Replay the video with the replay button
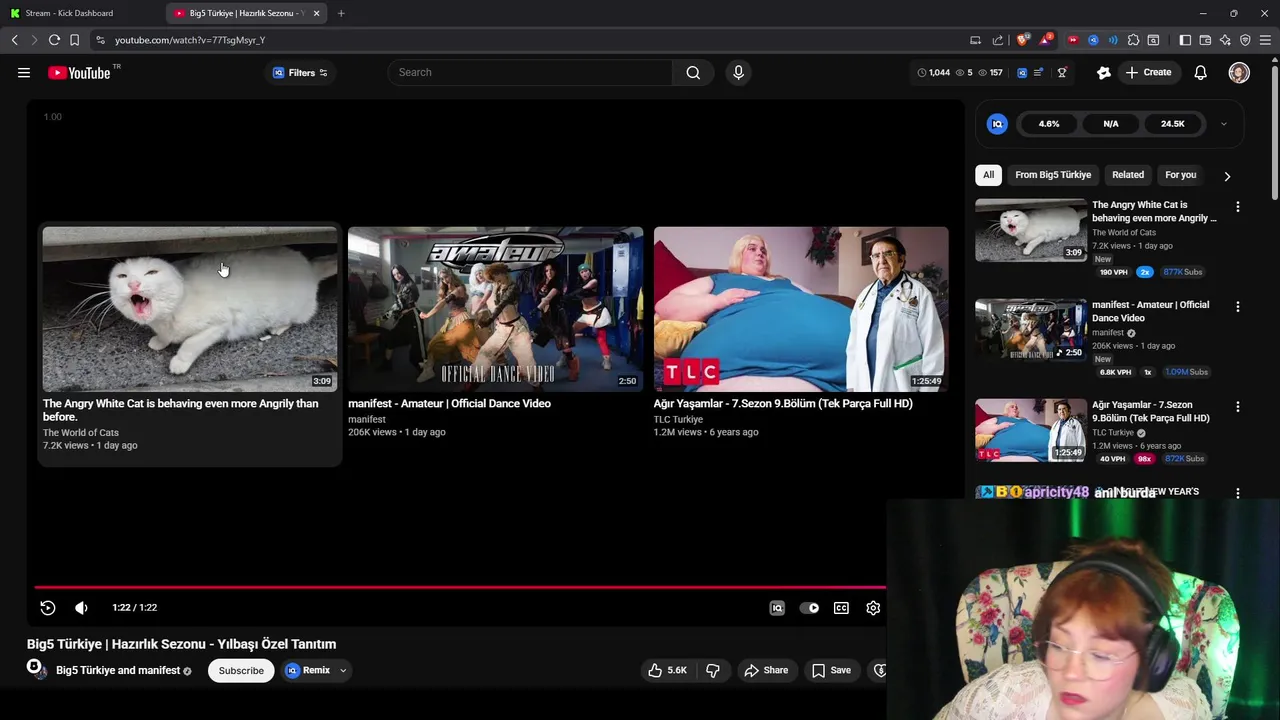 coord(47,607)
